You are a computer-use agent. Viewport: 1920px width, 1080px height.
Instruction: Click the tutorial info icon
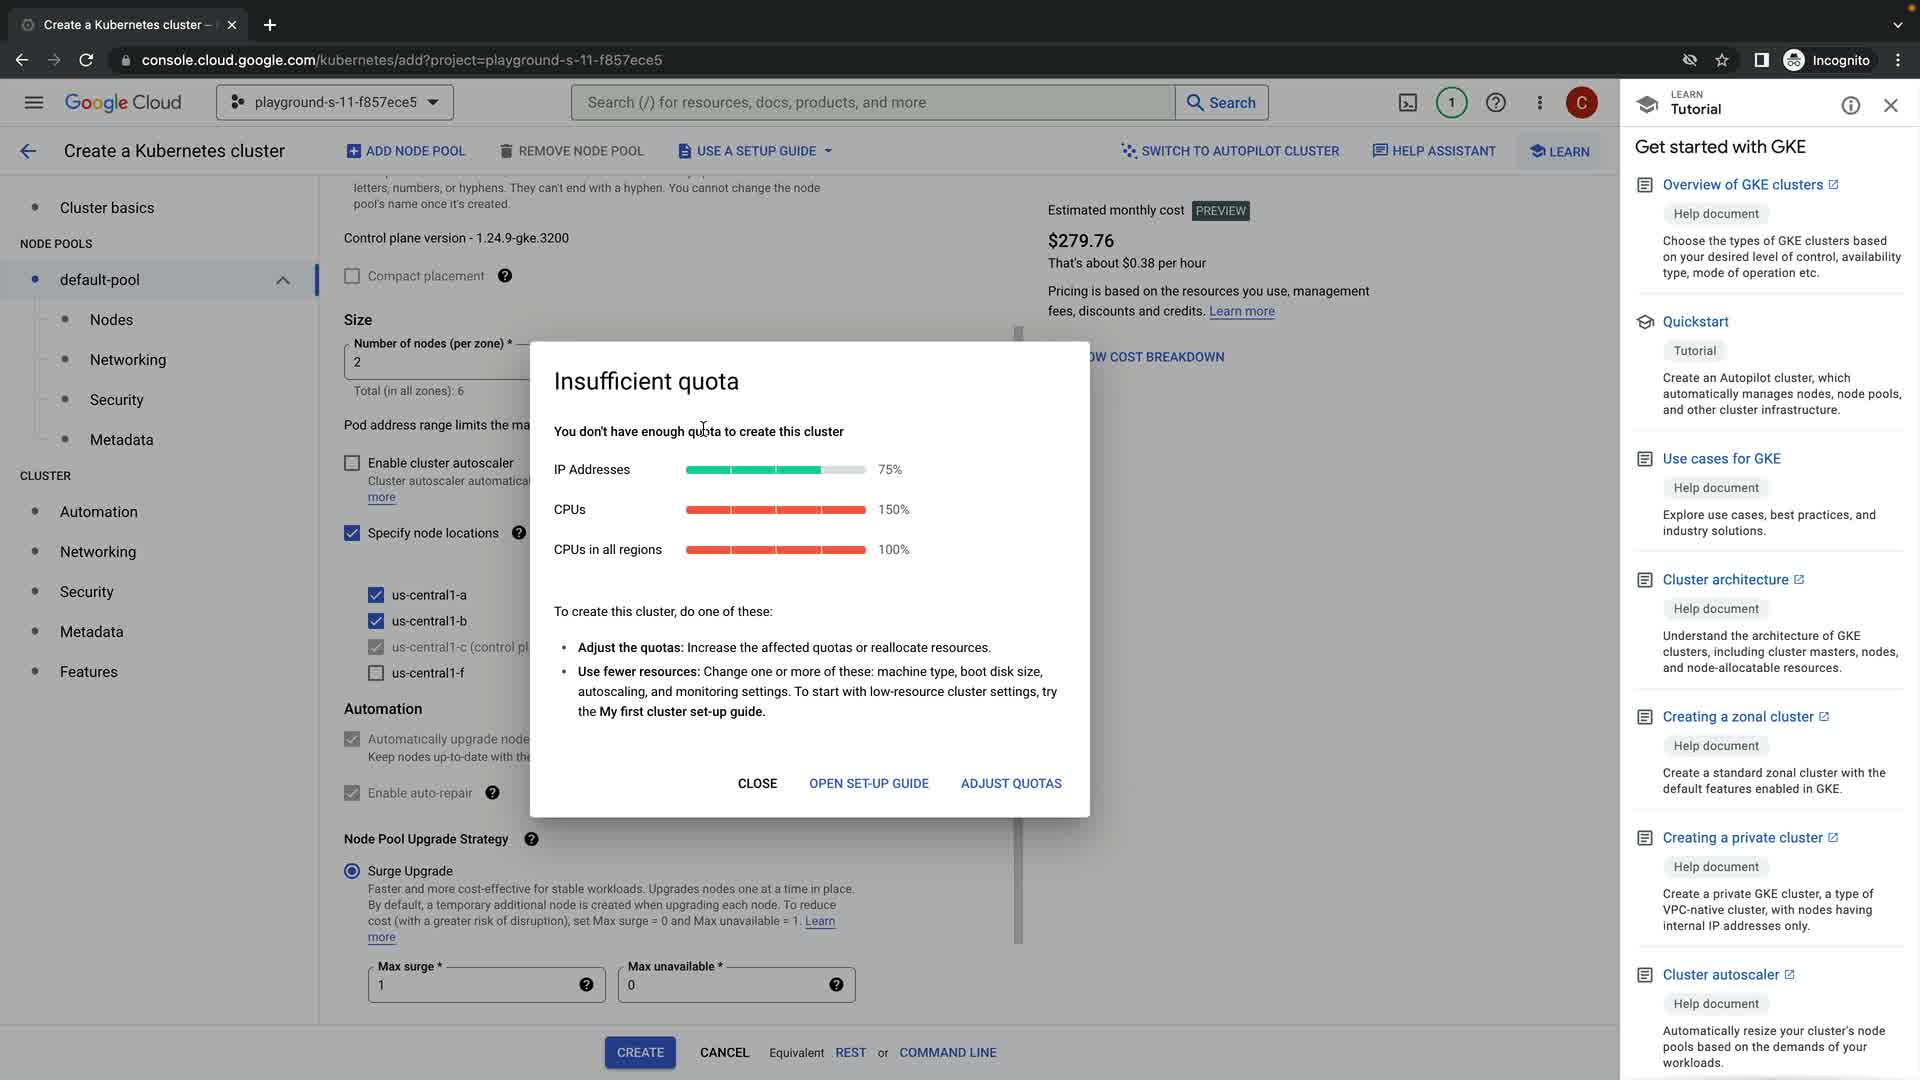click(x=1850, y=105)
